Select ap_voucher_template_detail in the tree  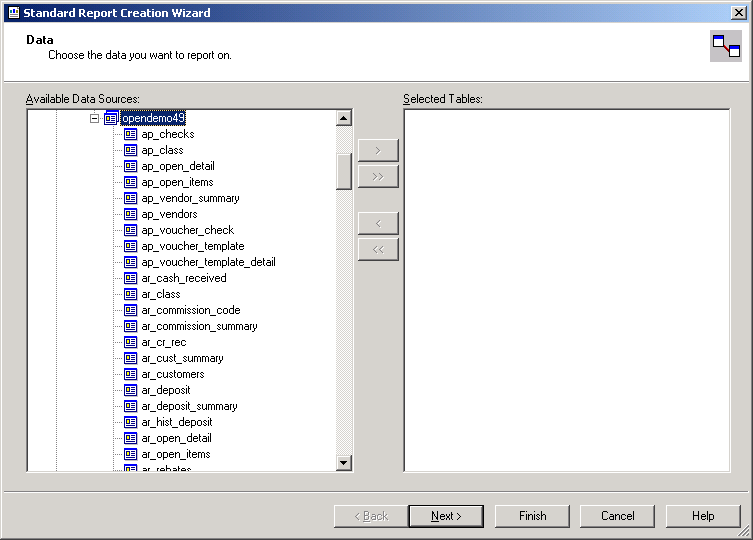coord(208,262)
